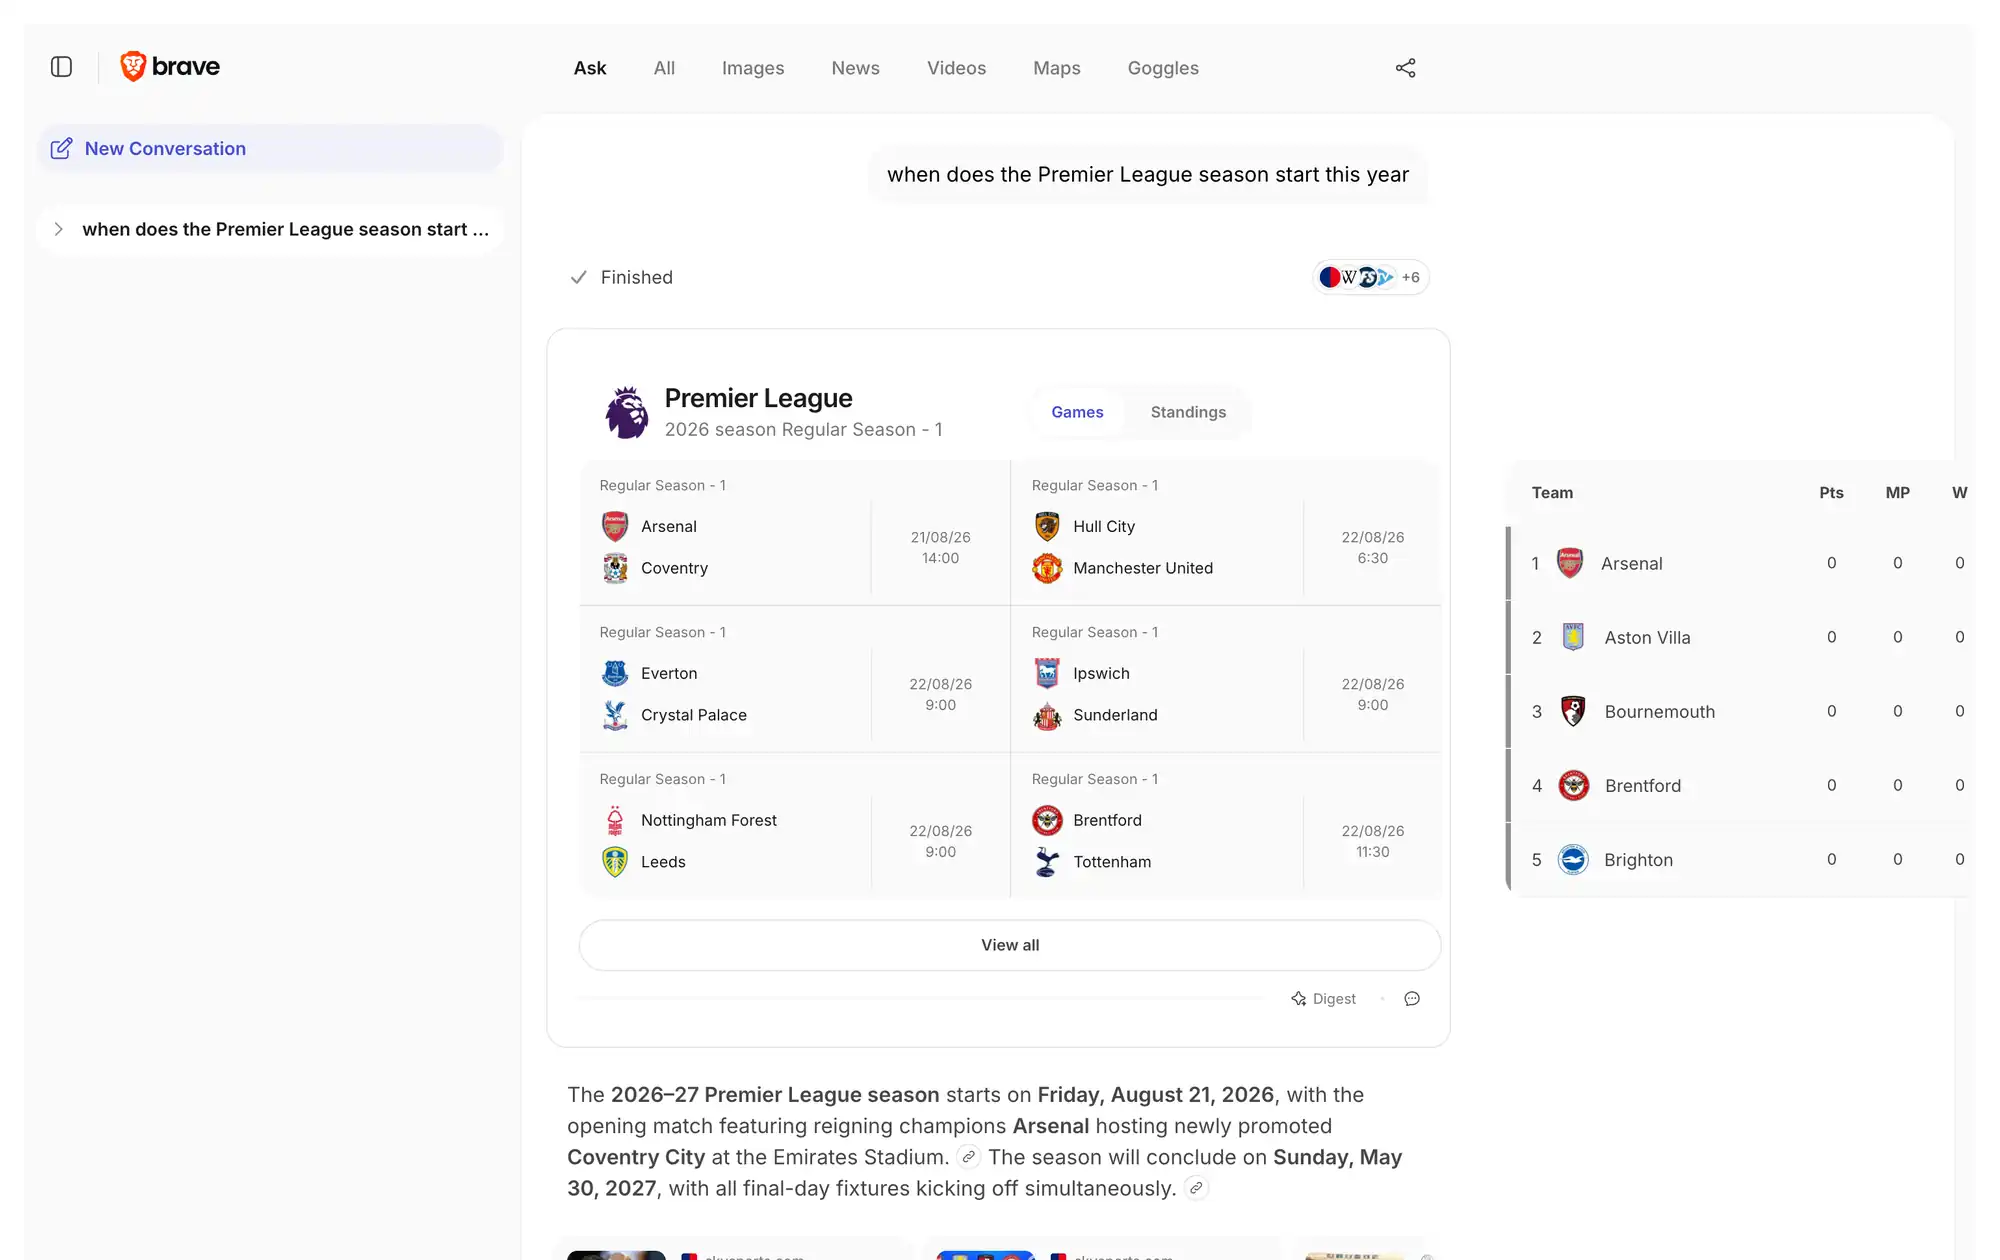Click the Premier League lion logo
2000x1260 pixels.
click(626, 412)
